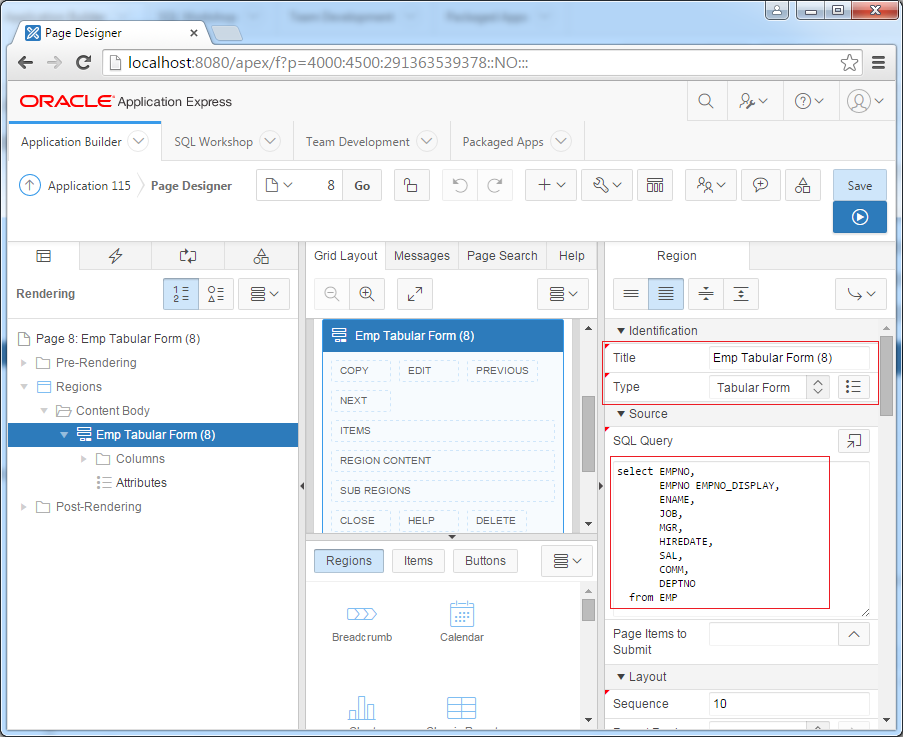Open the team development people menu
Viewport: 903px width, 737px height.
pos(711,185)
